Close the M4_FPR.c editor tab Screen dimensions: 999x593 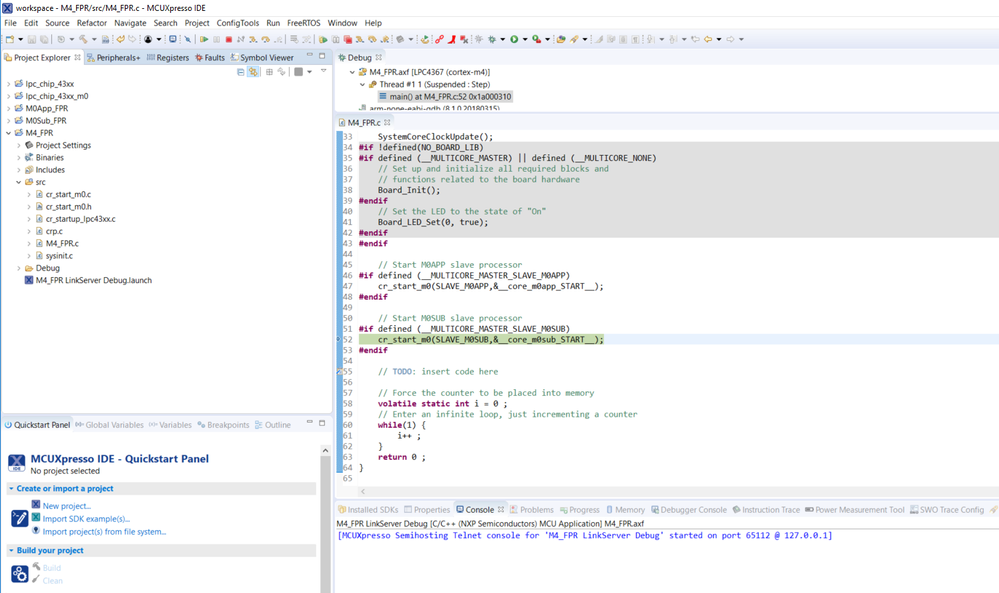[x=387, y=122]
